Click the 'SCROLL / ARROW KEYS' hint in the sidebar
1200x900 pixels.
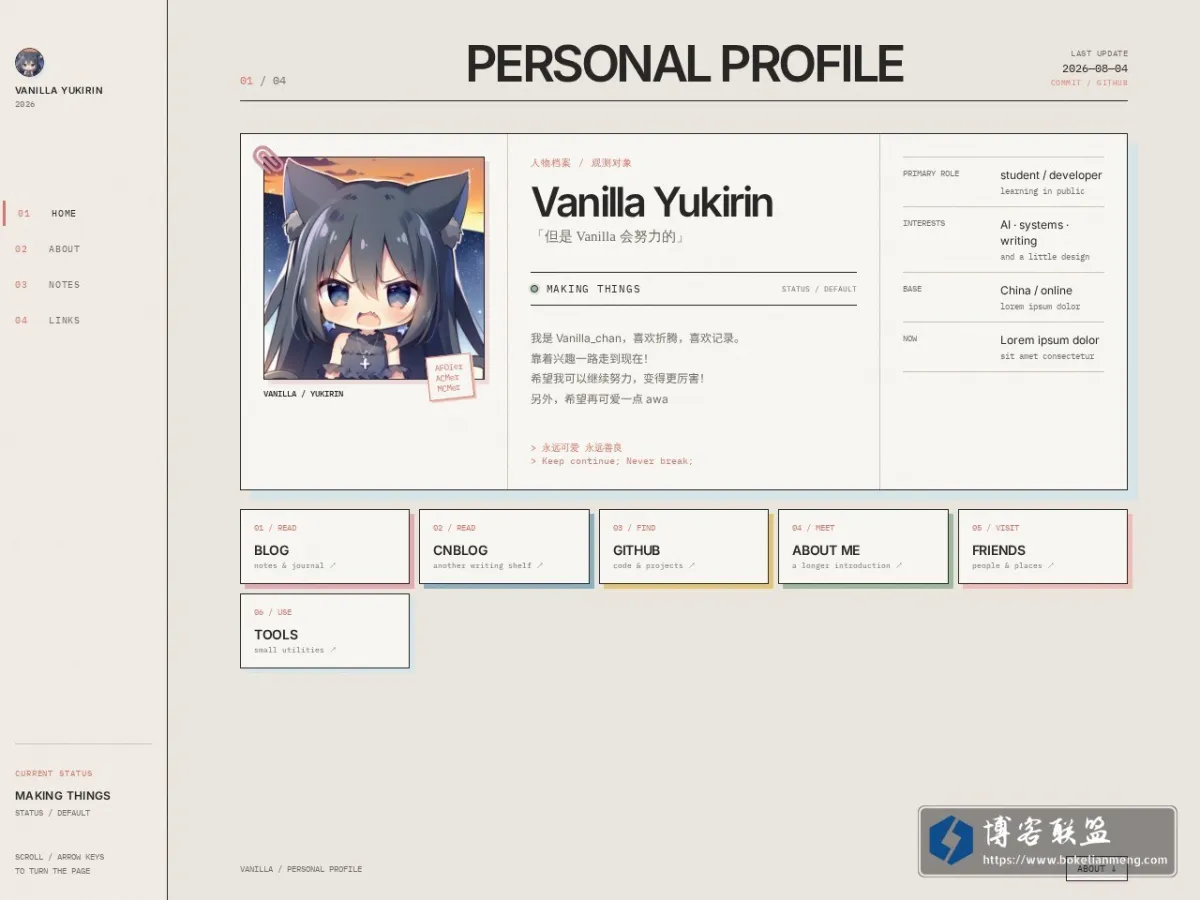60,857
